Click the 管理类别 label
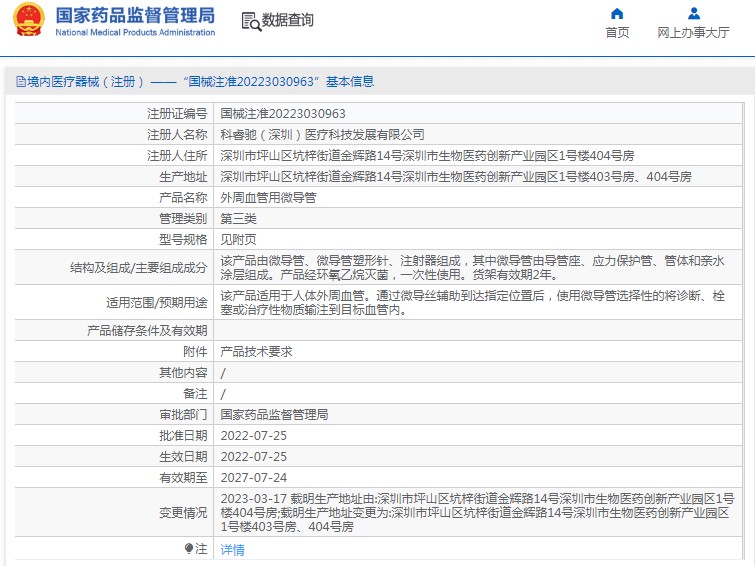The width and height of the screenshot is (755, 566). tap(183, 219)
